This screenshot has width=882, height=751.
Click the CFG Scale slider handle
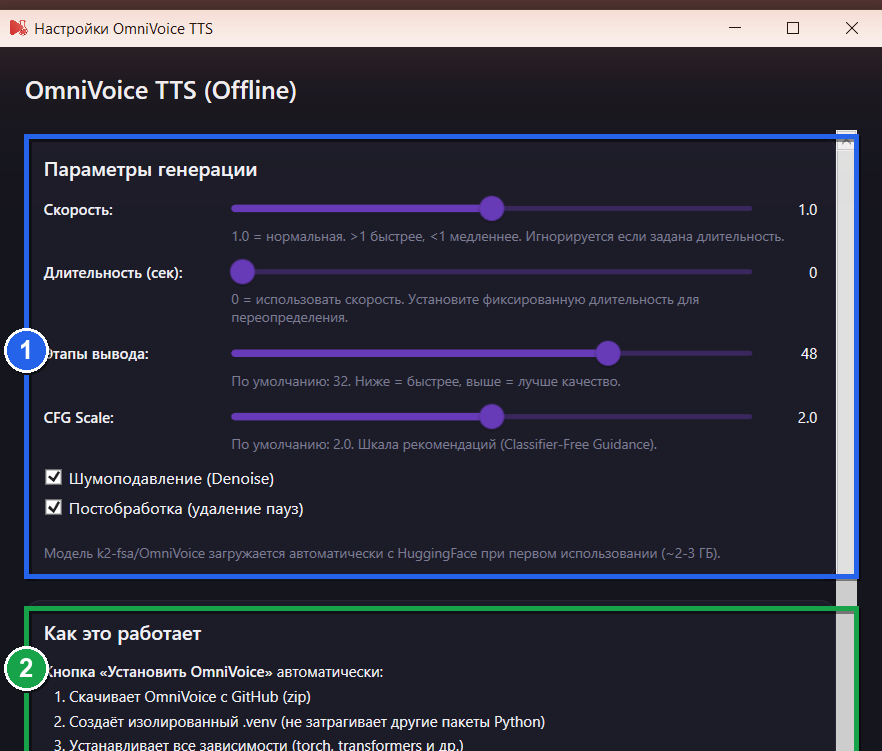(x=492, y=417)
